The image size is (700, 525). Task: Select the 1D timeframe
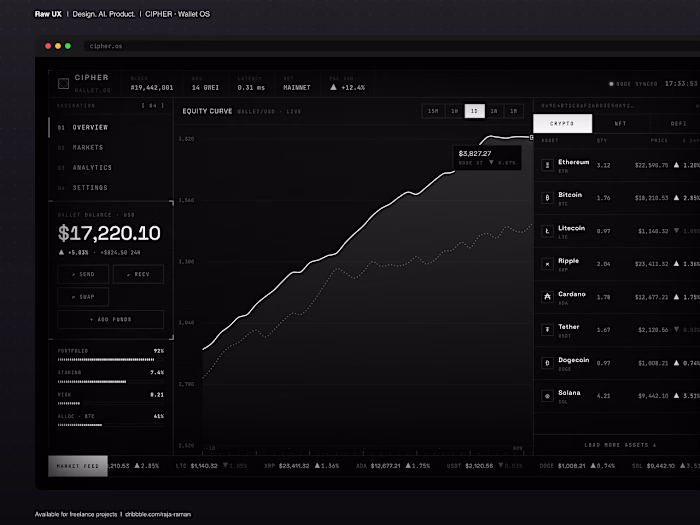pos(474,111)
